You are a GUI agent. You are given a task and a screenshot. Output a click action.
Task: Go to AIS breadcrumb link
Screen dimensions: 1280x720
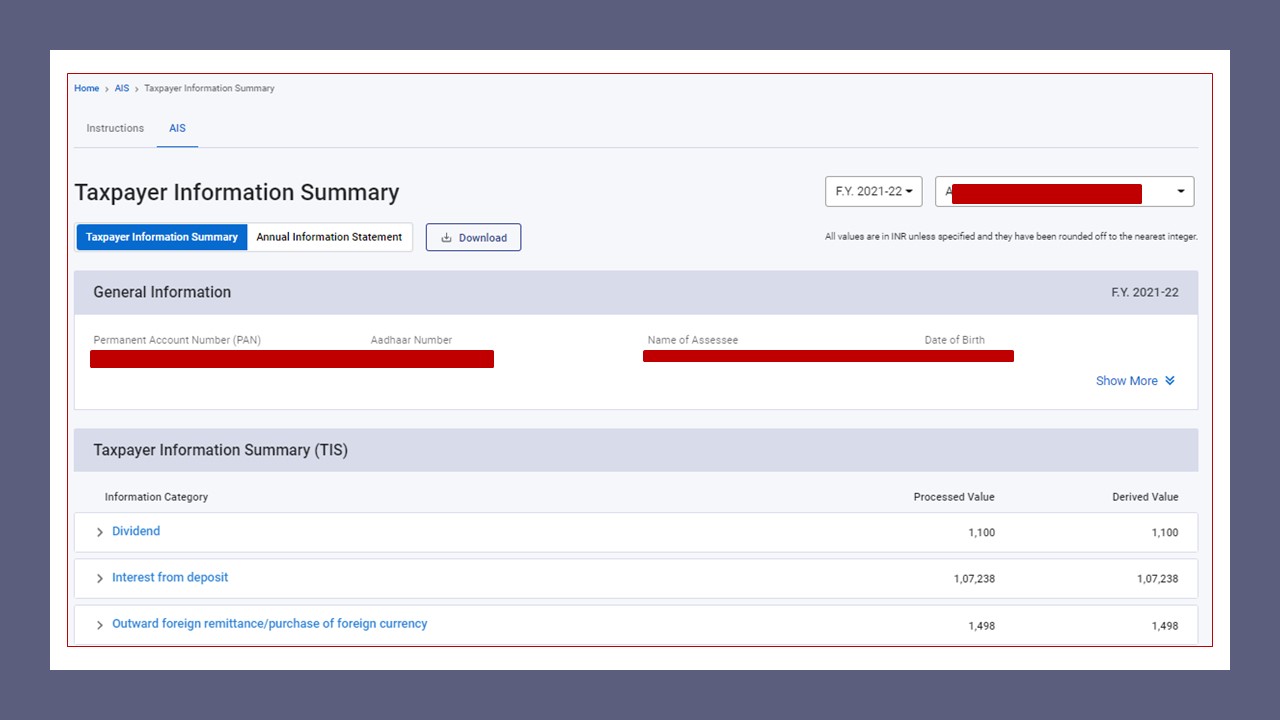(122, 88)
